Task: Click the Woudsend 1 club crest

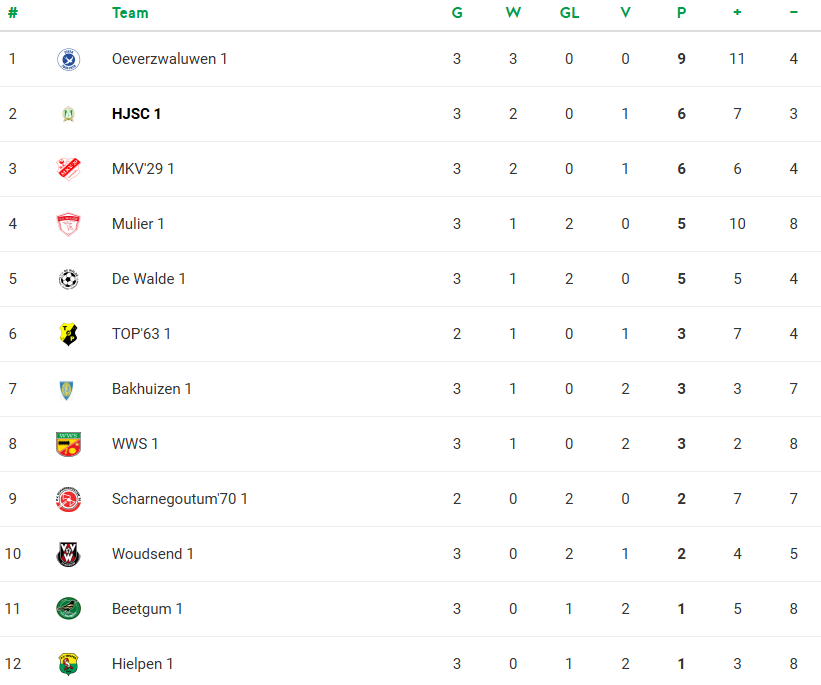Action: pos(68,554)
